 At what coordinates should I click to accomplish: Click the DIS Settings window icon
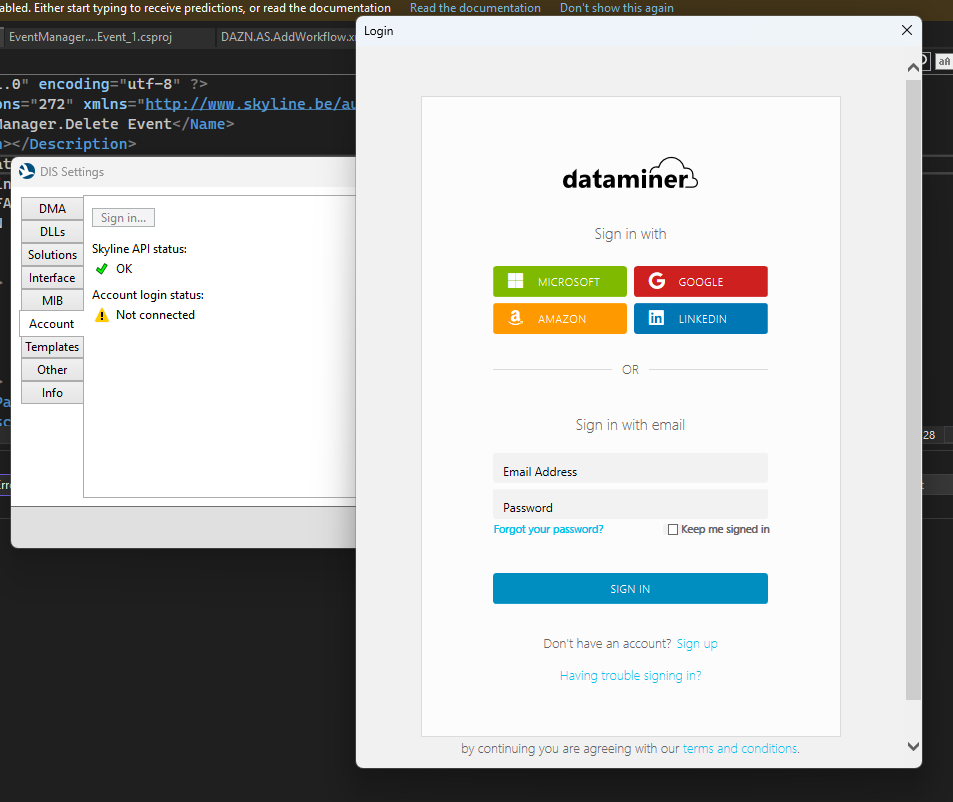tap(27, 171)
